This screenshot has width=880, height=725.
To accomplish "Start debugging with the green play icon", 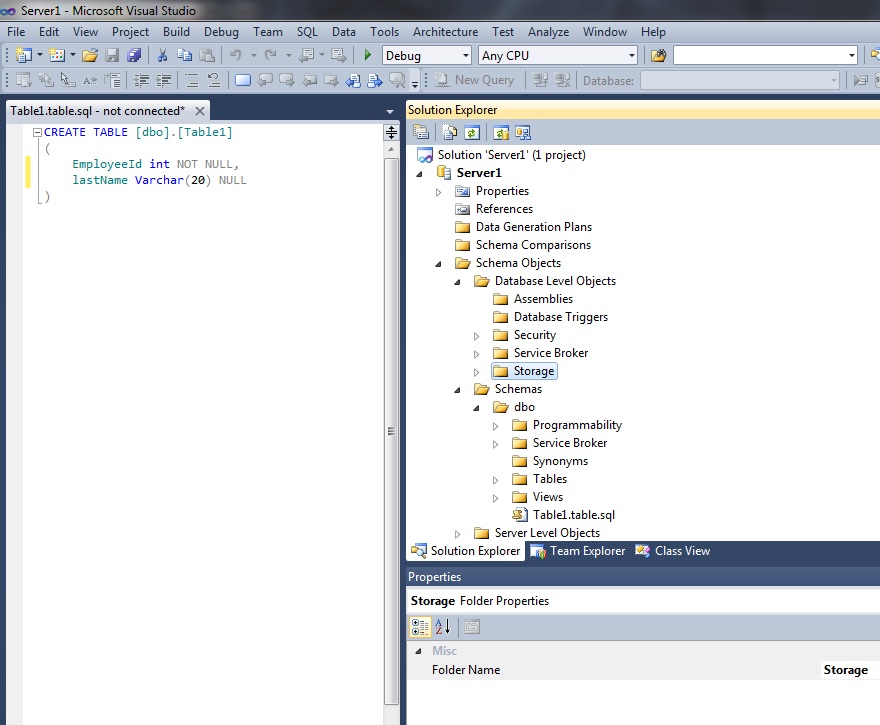I will pyautogui.click(x=368, y=55).
